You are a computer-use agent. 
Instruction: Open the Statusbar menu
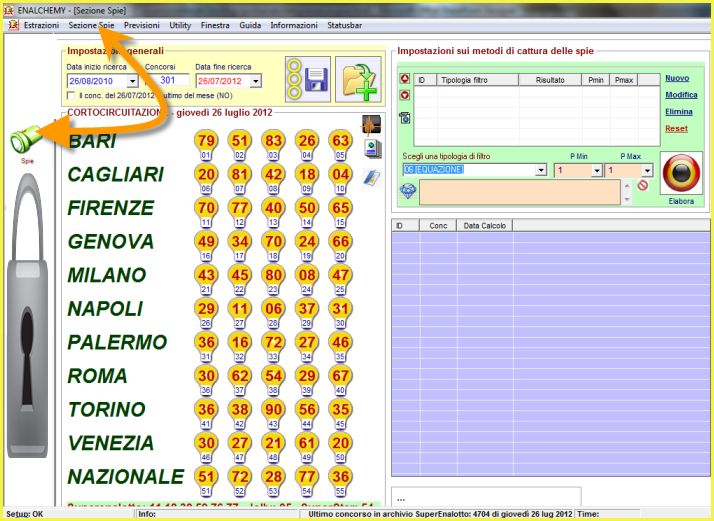click(344, 26)
